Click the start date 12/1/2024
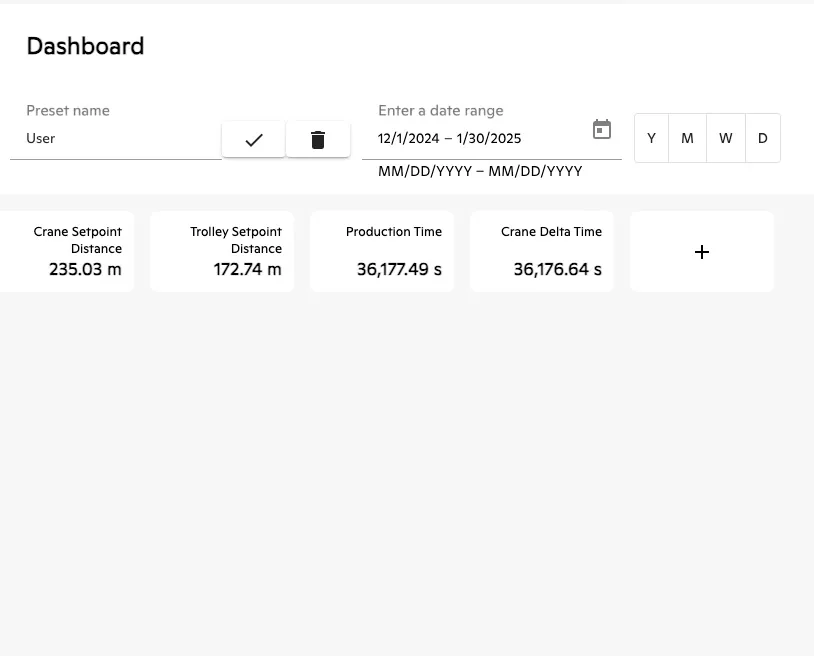This screenshot has width=814, height=656. (409, 139)
